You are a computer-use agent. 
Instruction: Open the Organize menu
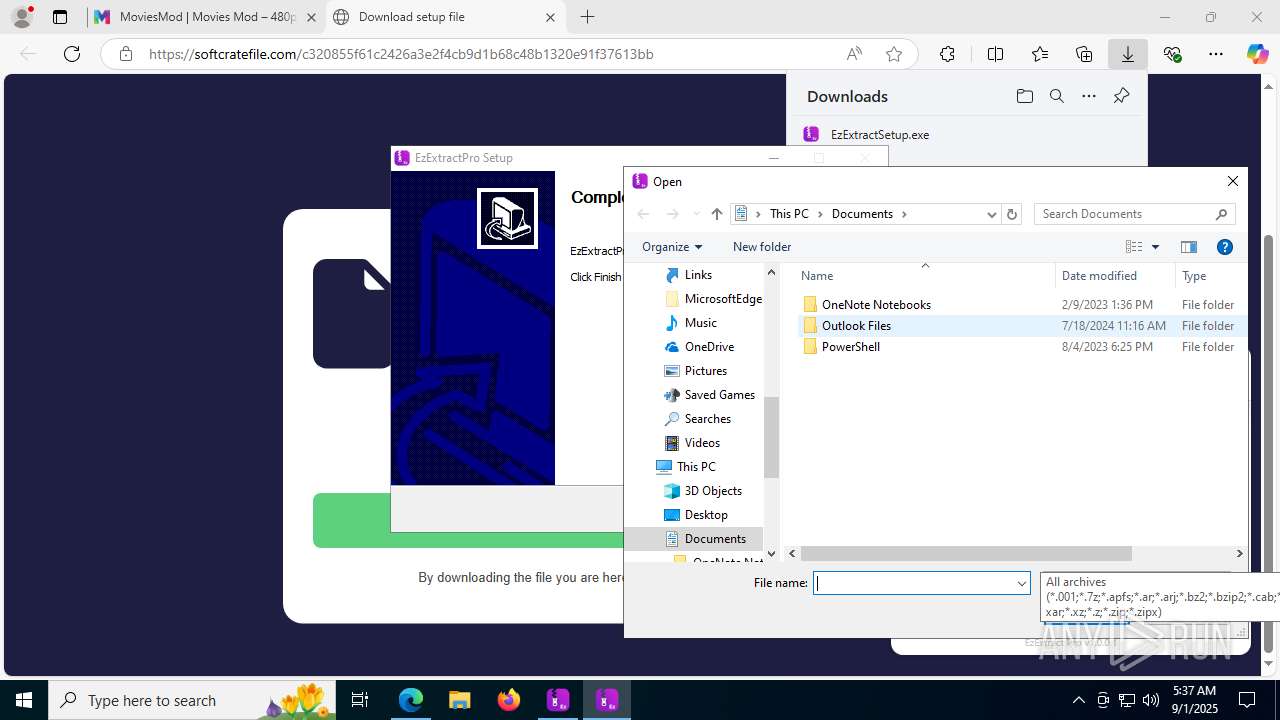point(672,247)
